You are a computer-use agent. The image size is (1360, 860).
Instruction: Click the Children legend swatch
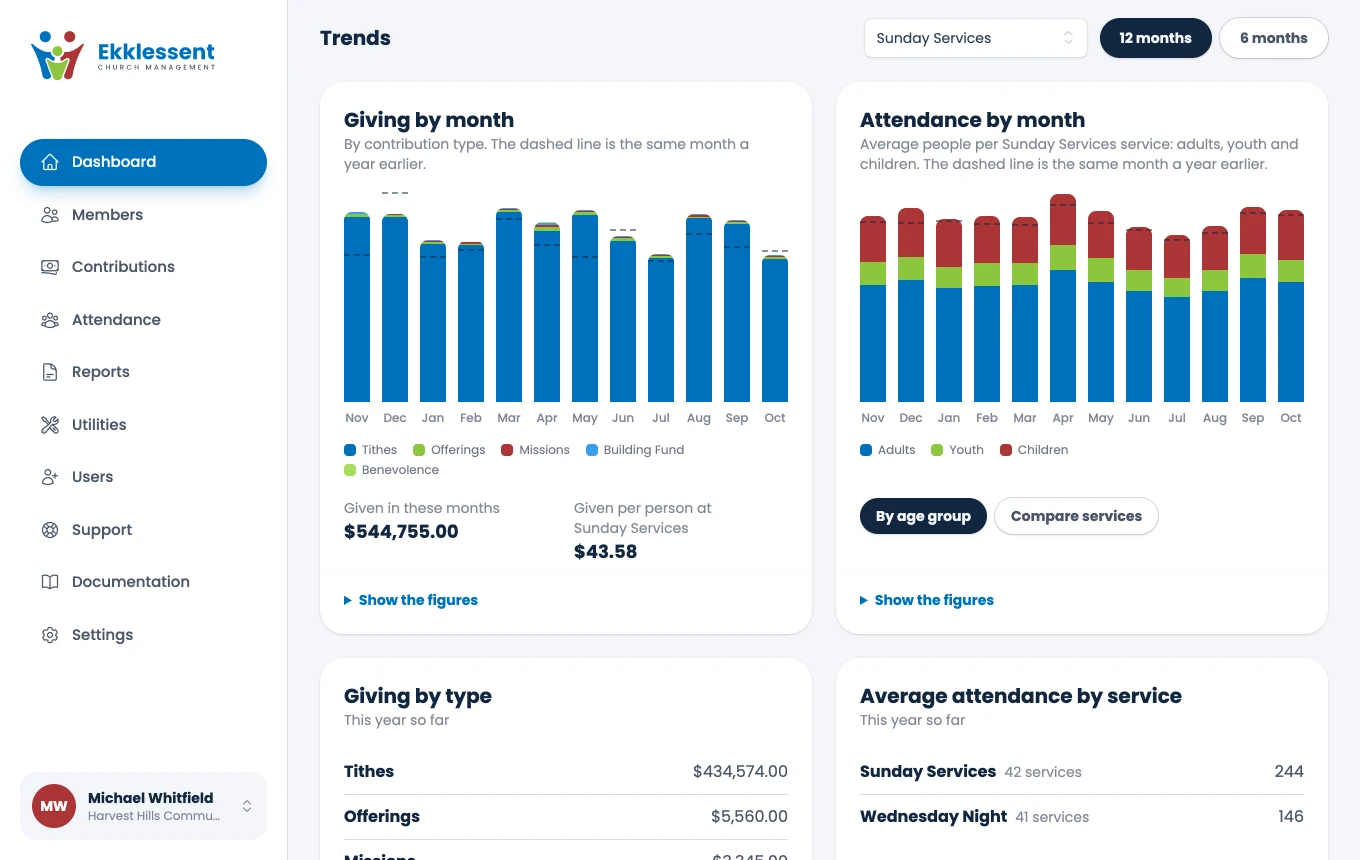click(1006, 450)
